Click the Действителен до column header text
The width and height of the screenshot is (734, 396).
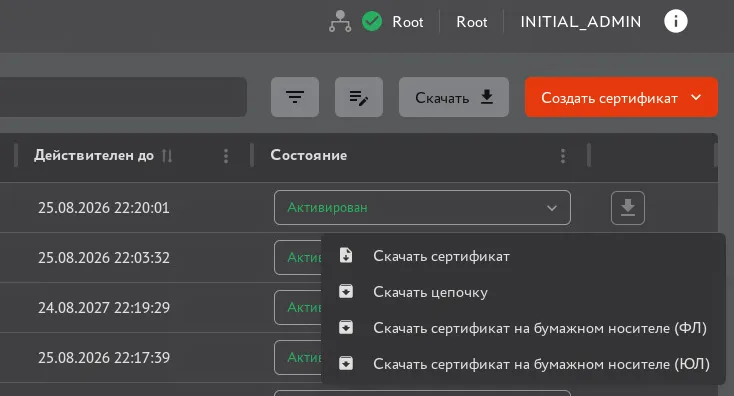click(94, 155)
